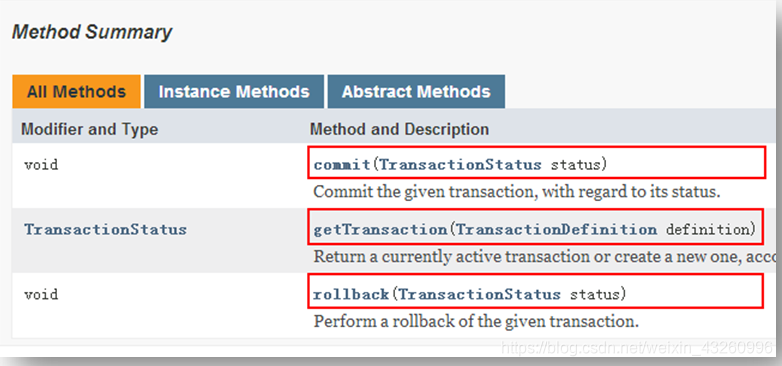Click void modifier in the commit row
The height and width of the screenshot is (366, 782).
[41, 165]
